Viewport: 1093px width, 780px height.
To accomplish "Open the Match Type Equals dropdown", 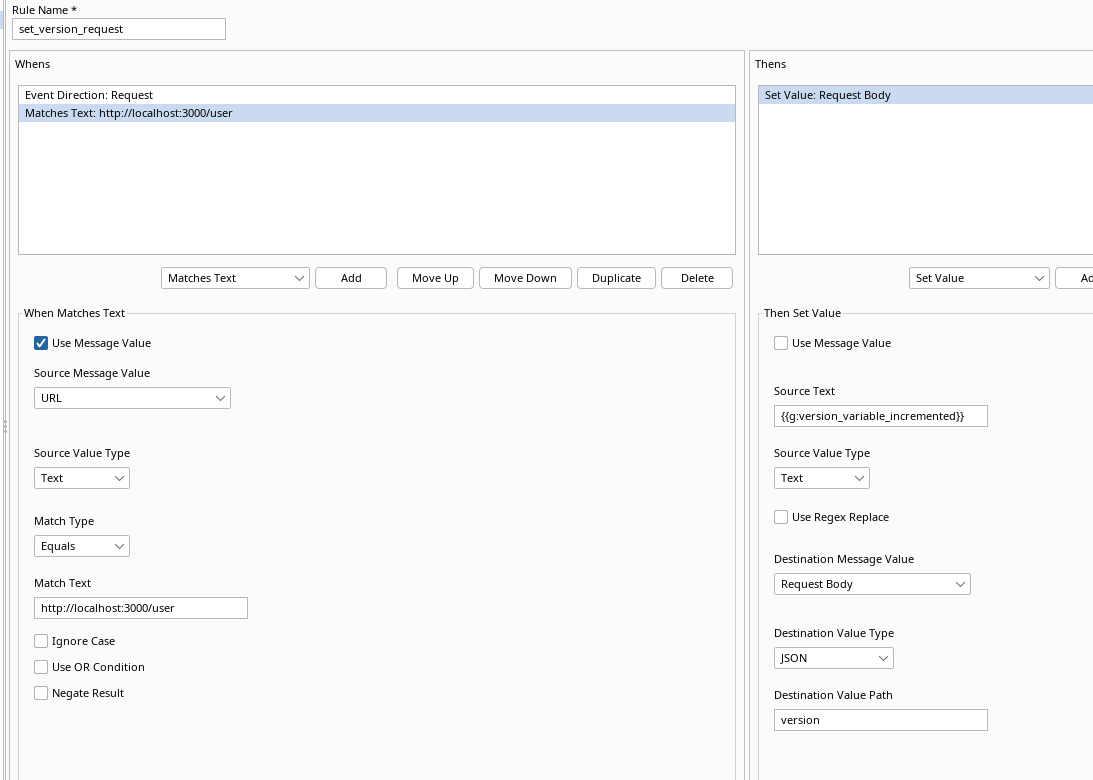I will (81, 546).
